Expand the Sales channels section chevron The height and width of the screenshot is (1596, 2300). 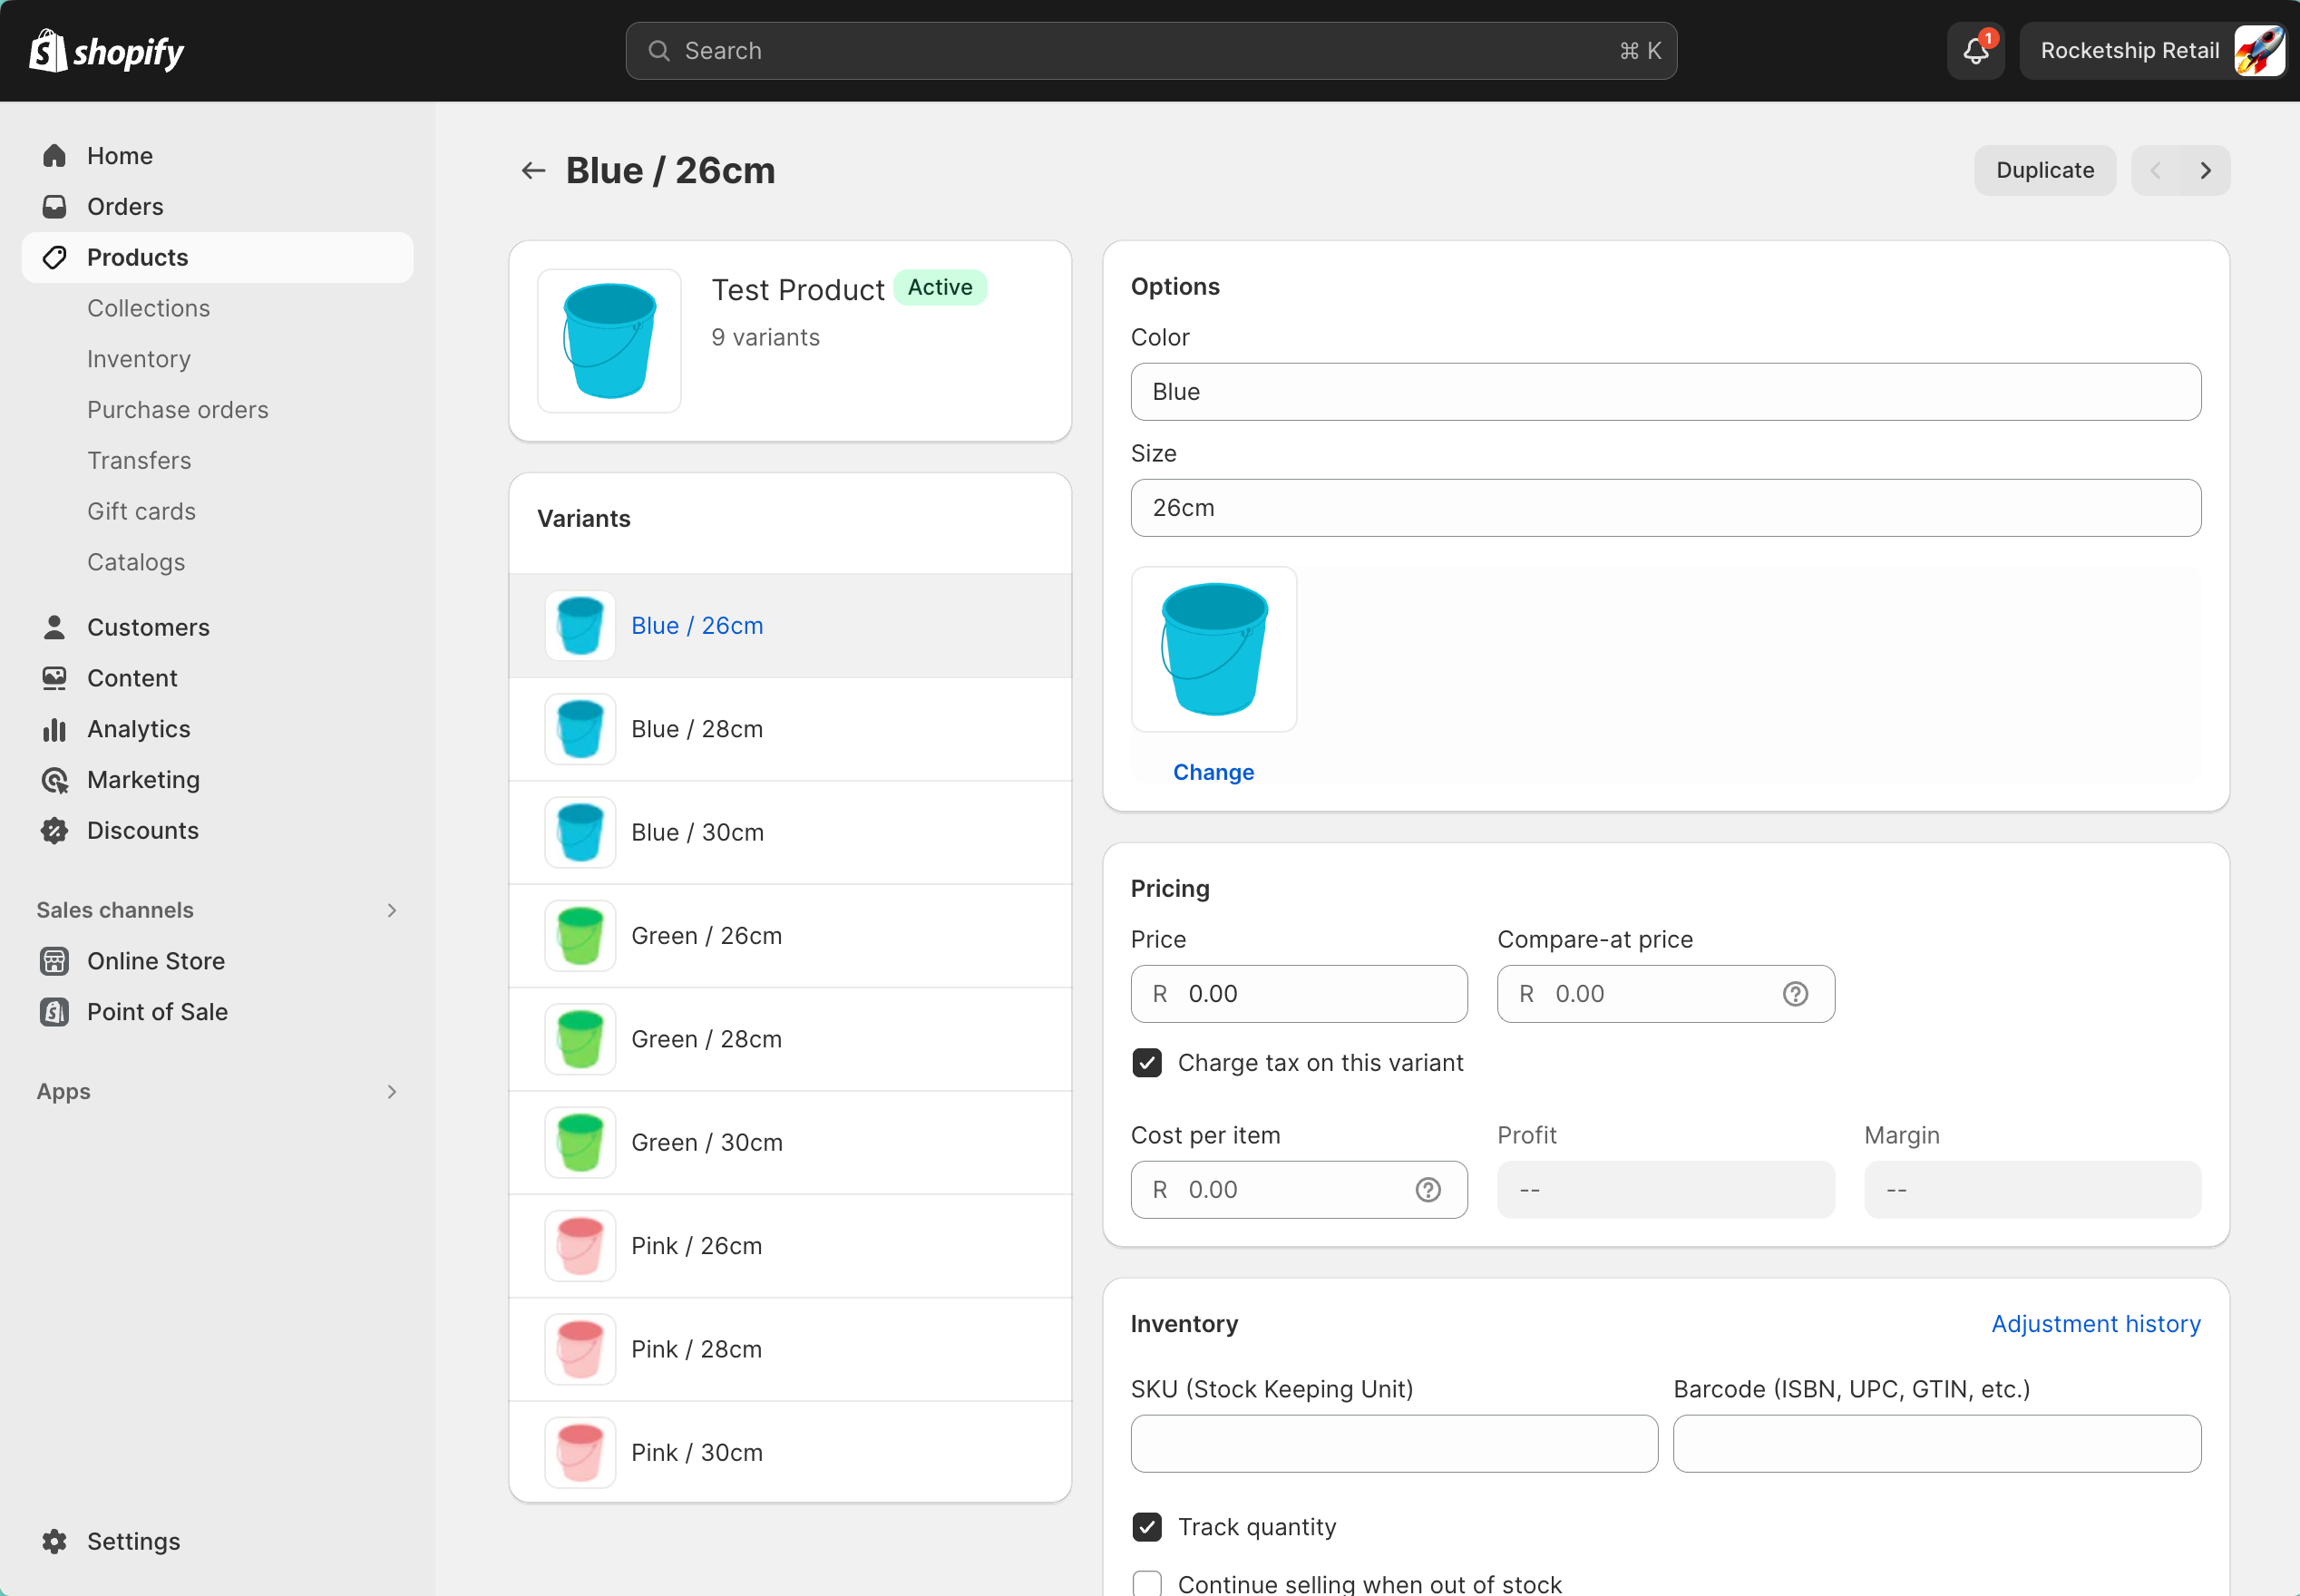(x=392, y=910)
